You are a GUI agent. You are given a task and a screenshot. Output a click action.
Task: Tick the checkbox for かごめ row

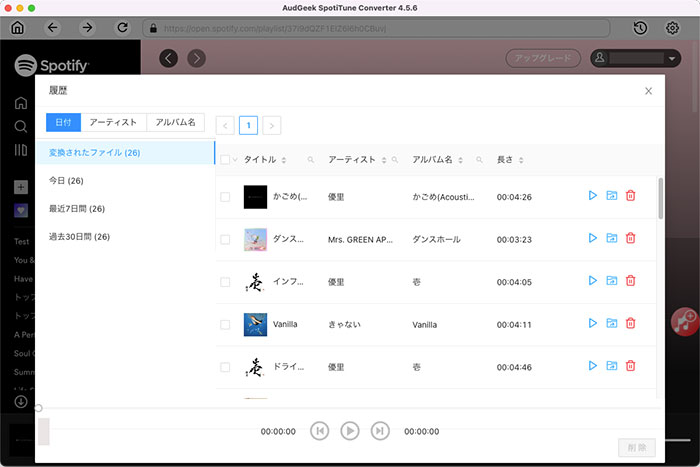pyautogui.click(x=225, y=197)
